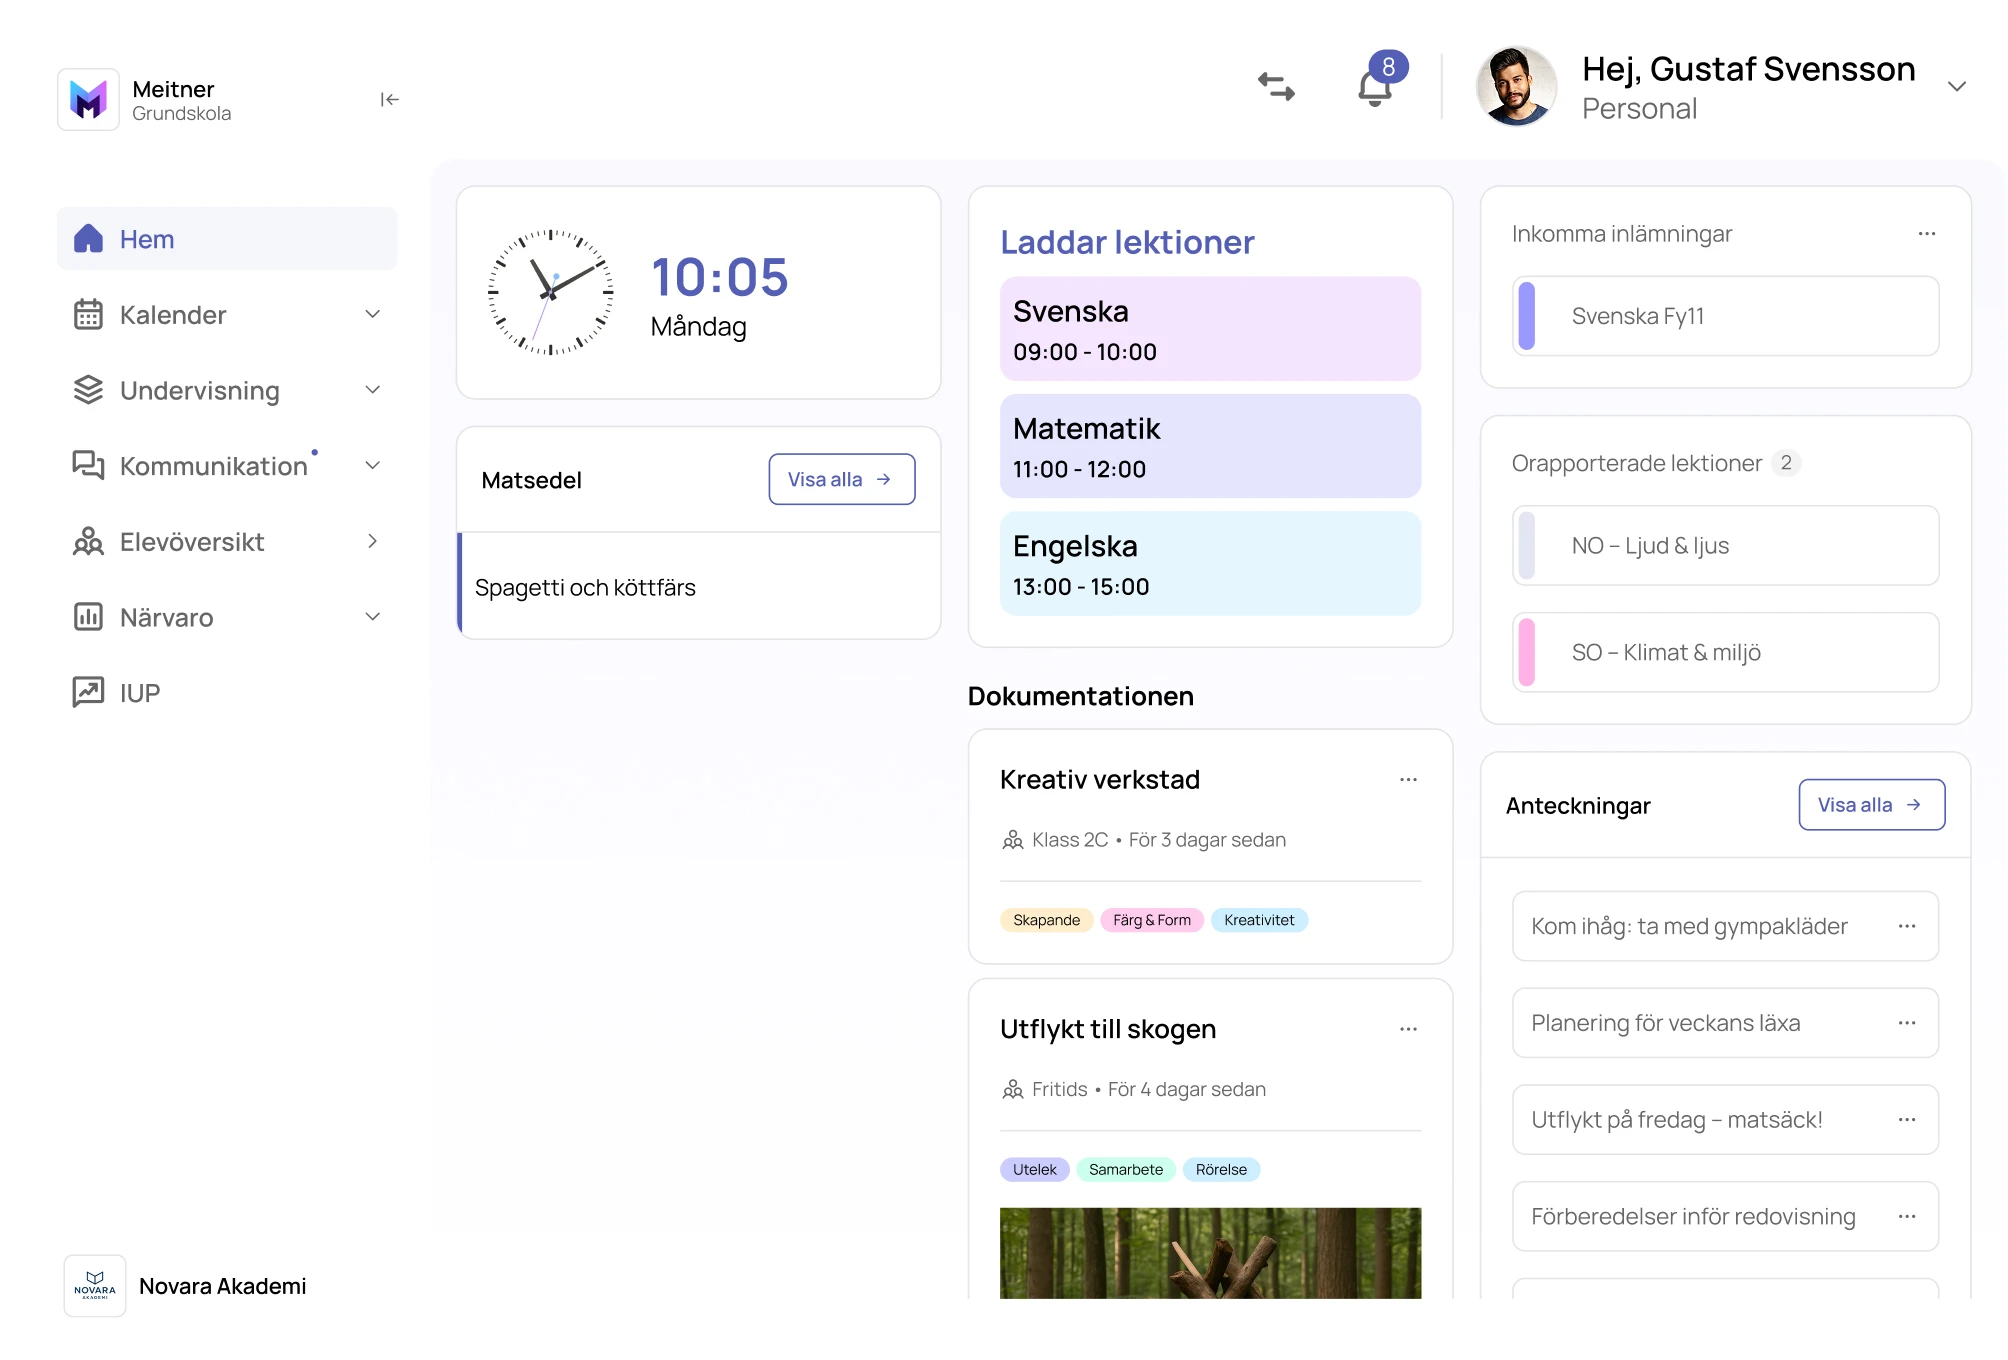
Task: Open the user account dropdown chevron
Action: (x=1957, y=87)
